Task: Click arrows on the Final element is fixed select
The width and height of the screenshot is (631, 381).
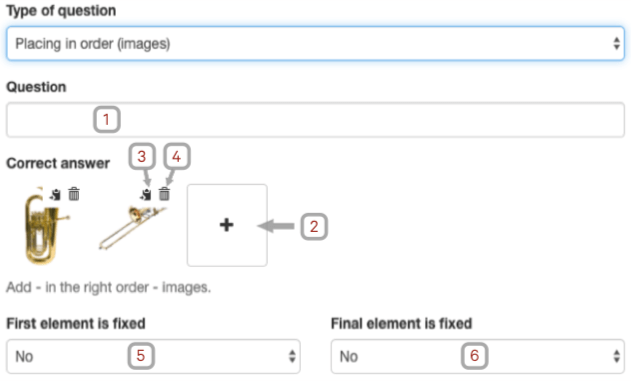Action: click(x=616, y=356)
